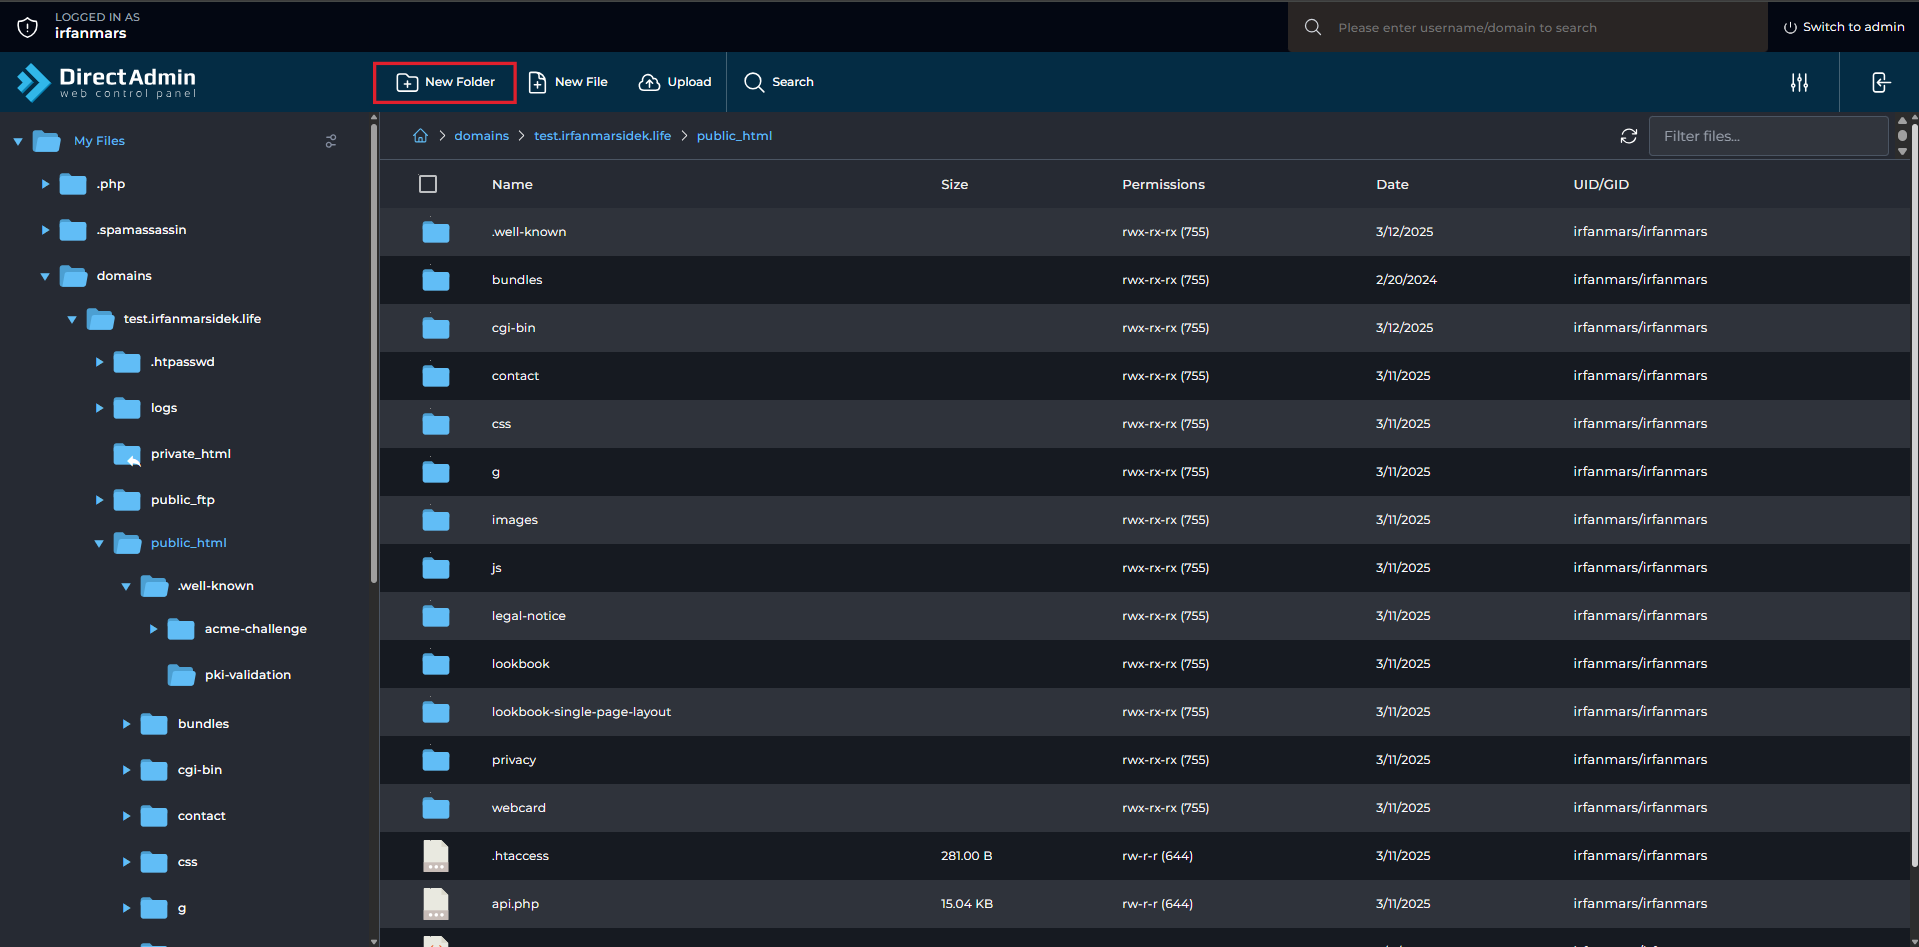
Task: Refresh the file listing
Action: pos(1628,136)
